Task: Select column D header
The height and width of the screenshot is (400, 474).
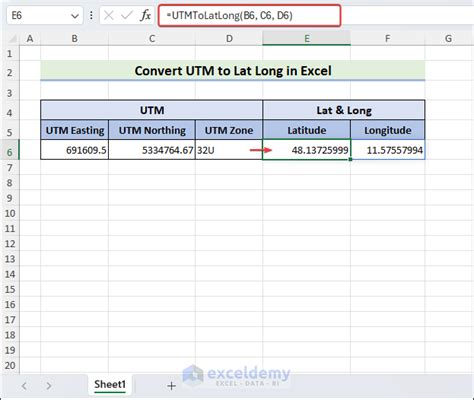Action: (x=229, y=39)
